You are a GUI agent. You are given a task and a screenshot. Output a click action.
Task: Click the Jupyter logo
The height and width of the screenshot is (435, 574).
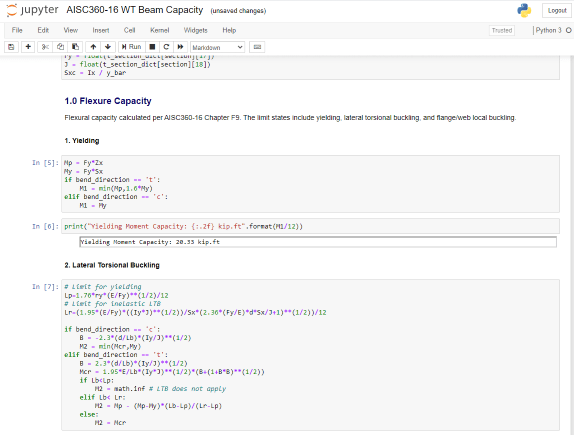point(32,10)
